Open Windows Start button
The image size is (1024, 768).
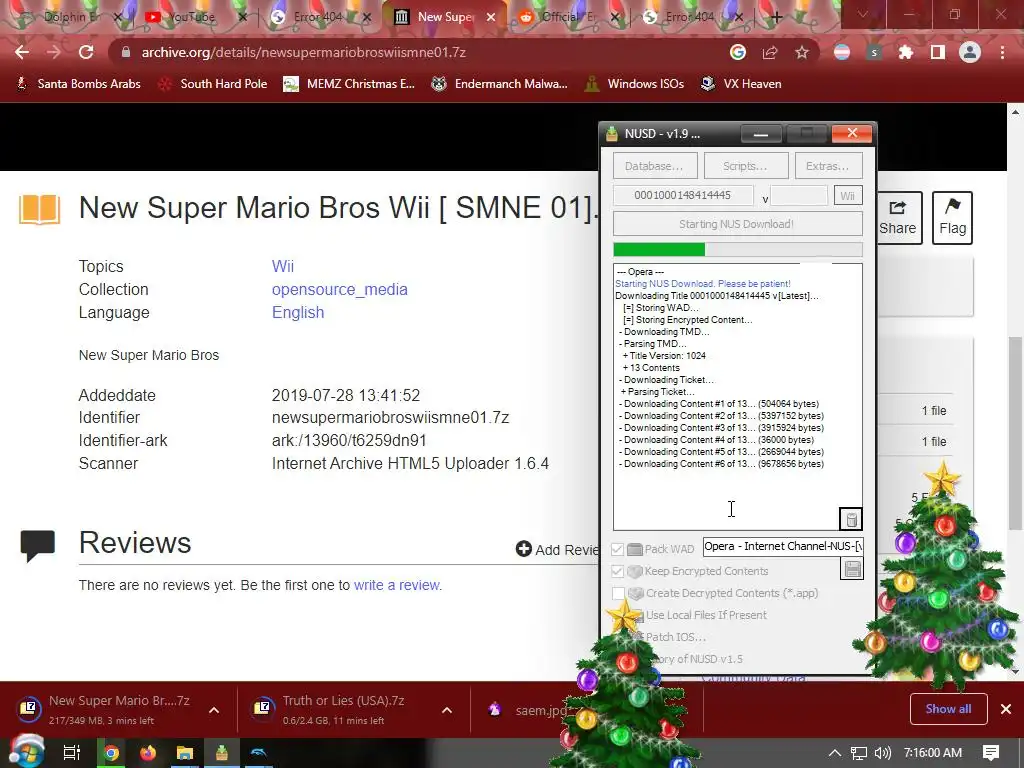25,752
